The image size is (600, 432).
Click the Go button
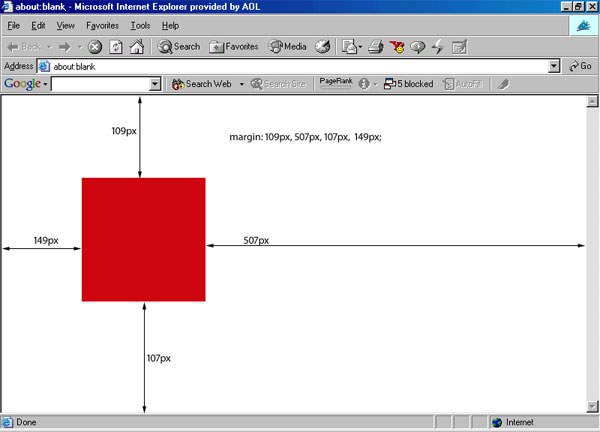click(x=580, y=66)
